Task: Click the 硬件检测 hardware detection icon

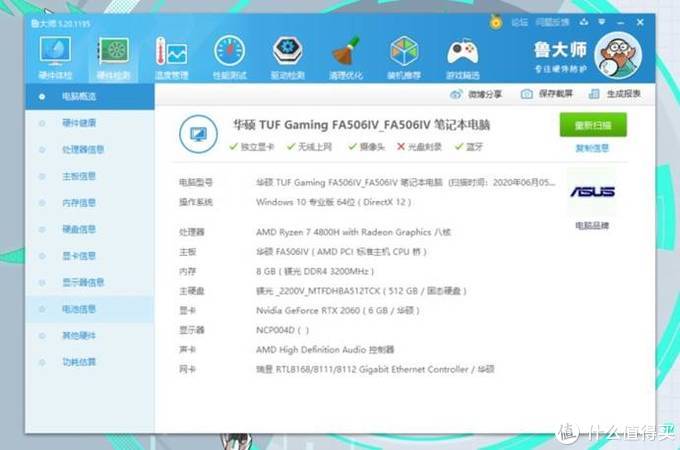Action: pyautogui.click(x=113, y=56)
